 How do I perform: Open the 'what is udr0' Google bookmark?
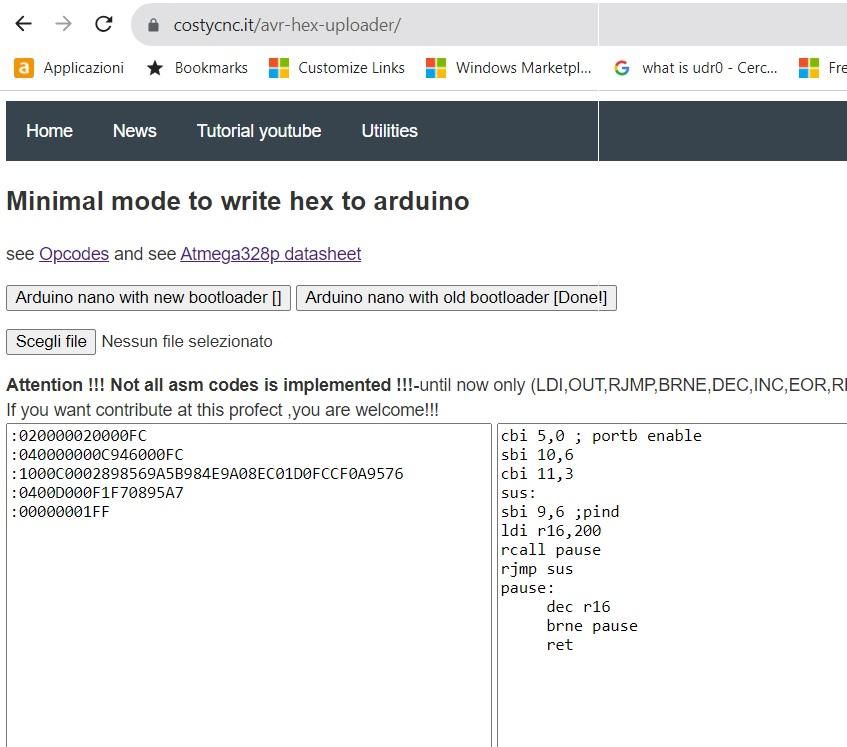tap(696, 68)
